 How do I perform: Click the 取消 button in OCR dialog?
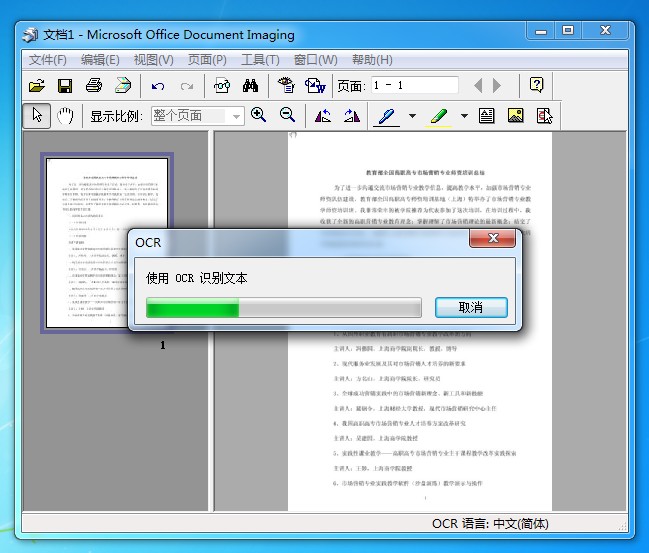click(x=471, y=308)
